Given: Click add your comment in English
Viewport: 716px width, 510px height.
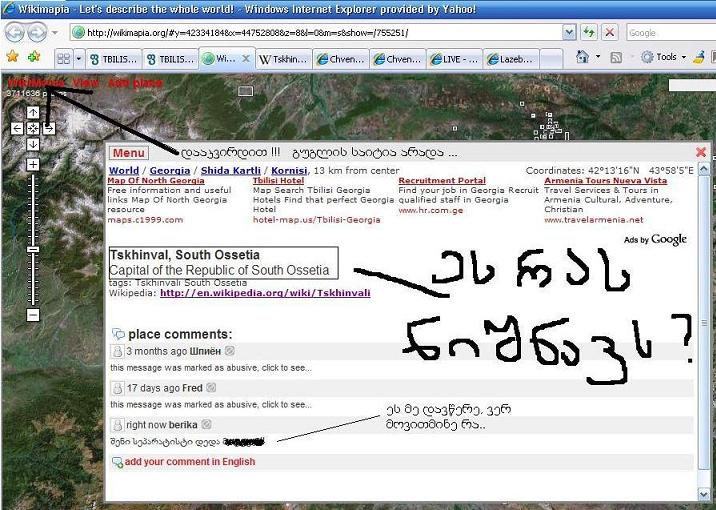Looking at the screenshot, I should [x=190, y=462].
